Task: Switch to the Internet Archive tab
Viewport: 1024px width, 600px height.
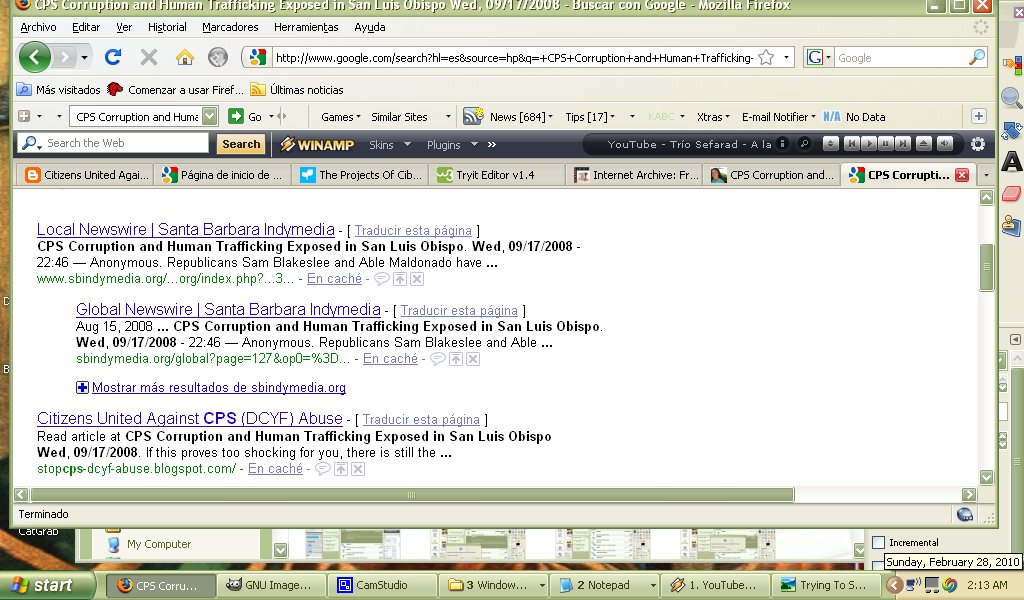Action: (x=635, y=174)
